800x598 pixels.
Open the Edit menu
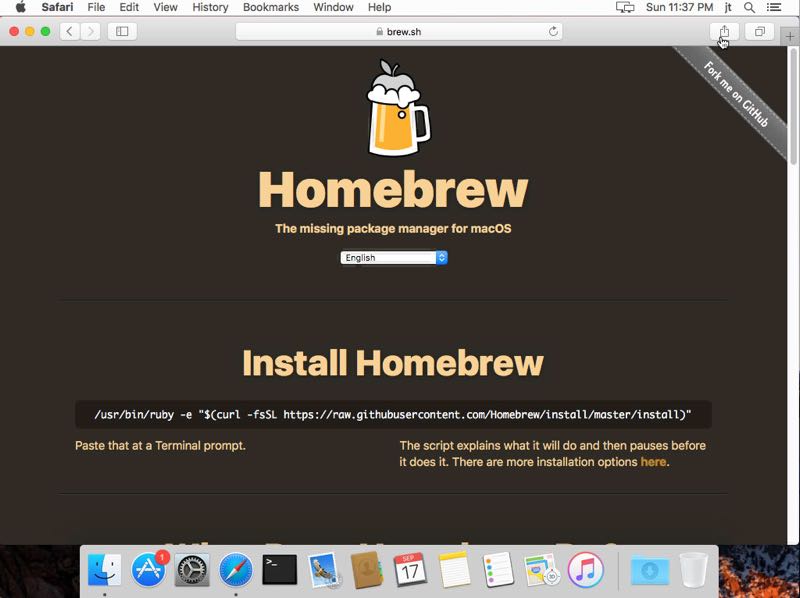[x=129, y=7]
